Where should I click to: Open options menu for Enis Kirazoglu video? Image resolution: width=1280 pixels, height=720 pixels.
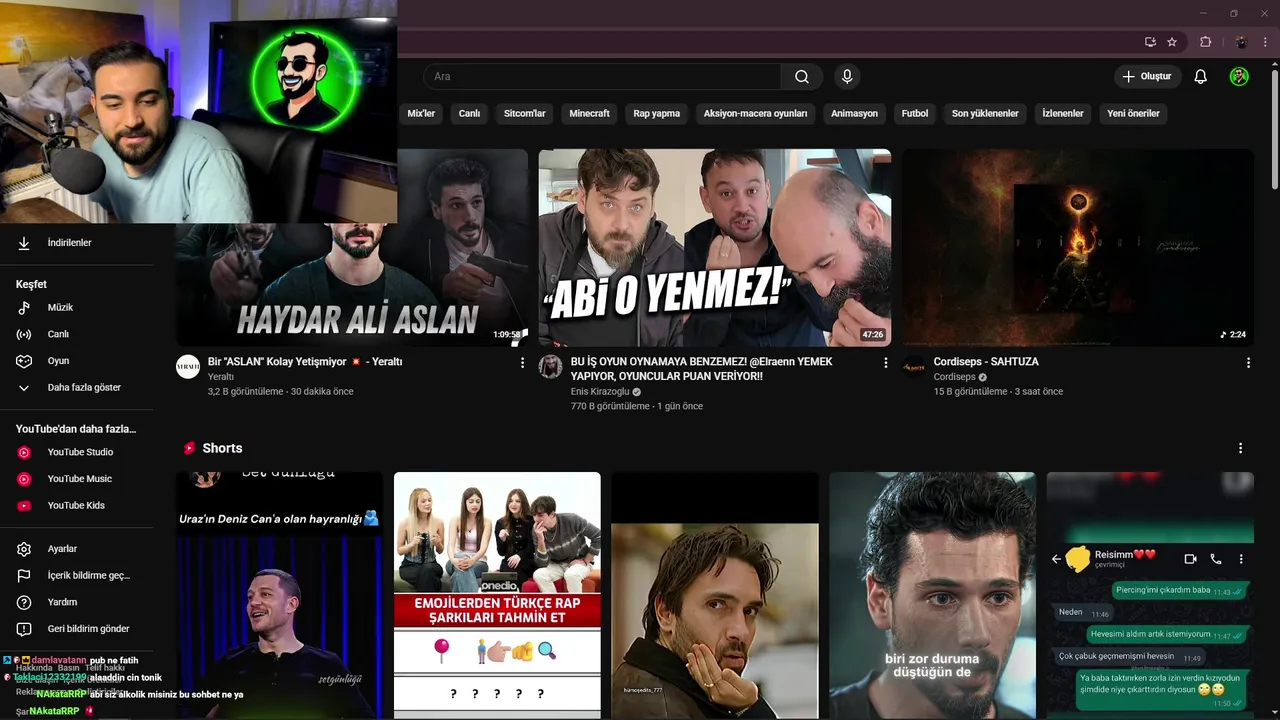(x=885, y=363)
